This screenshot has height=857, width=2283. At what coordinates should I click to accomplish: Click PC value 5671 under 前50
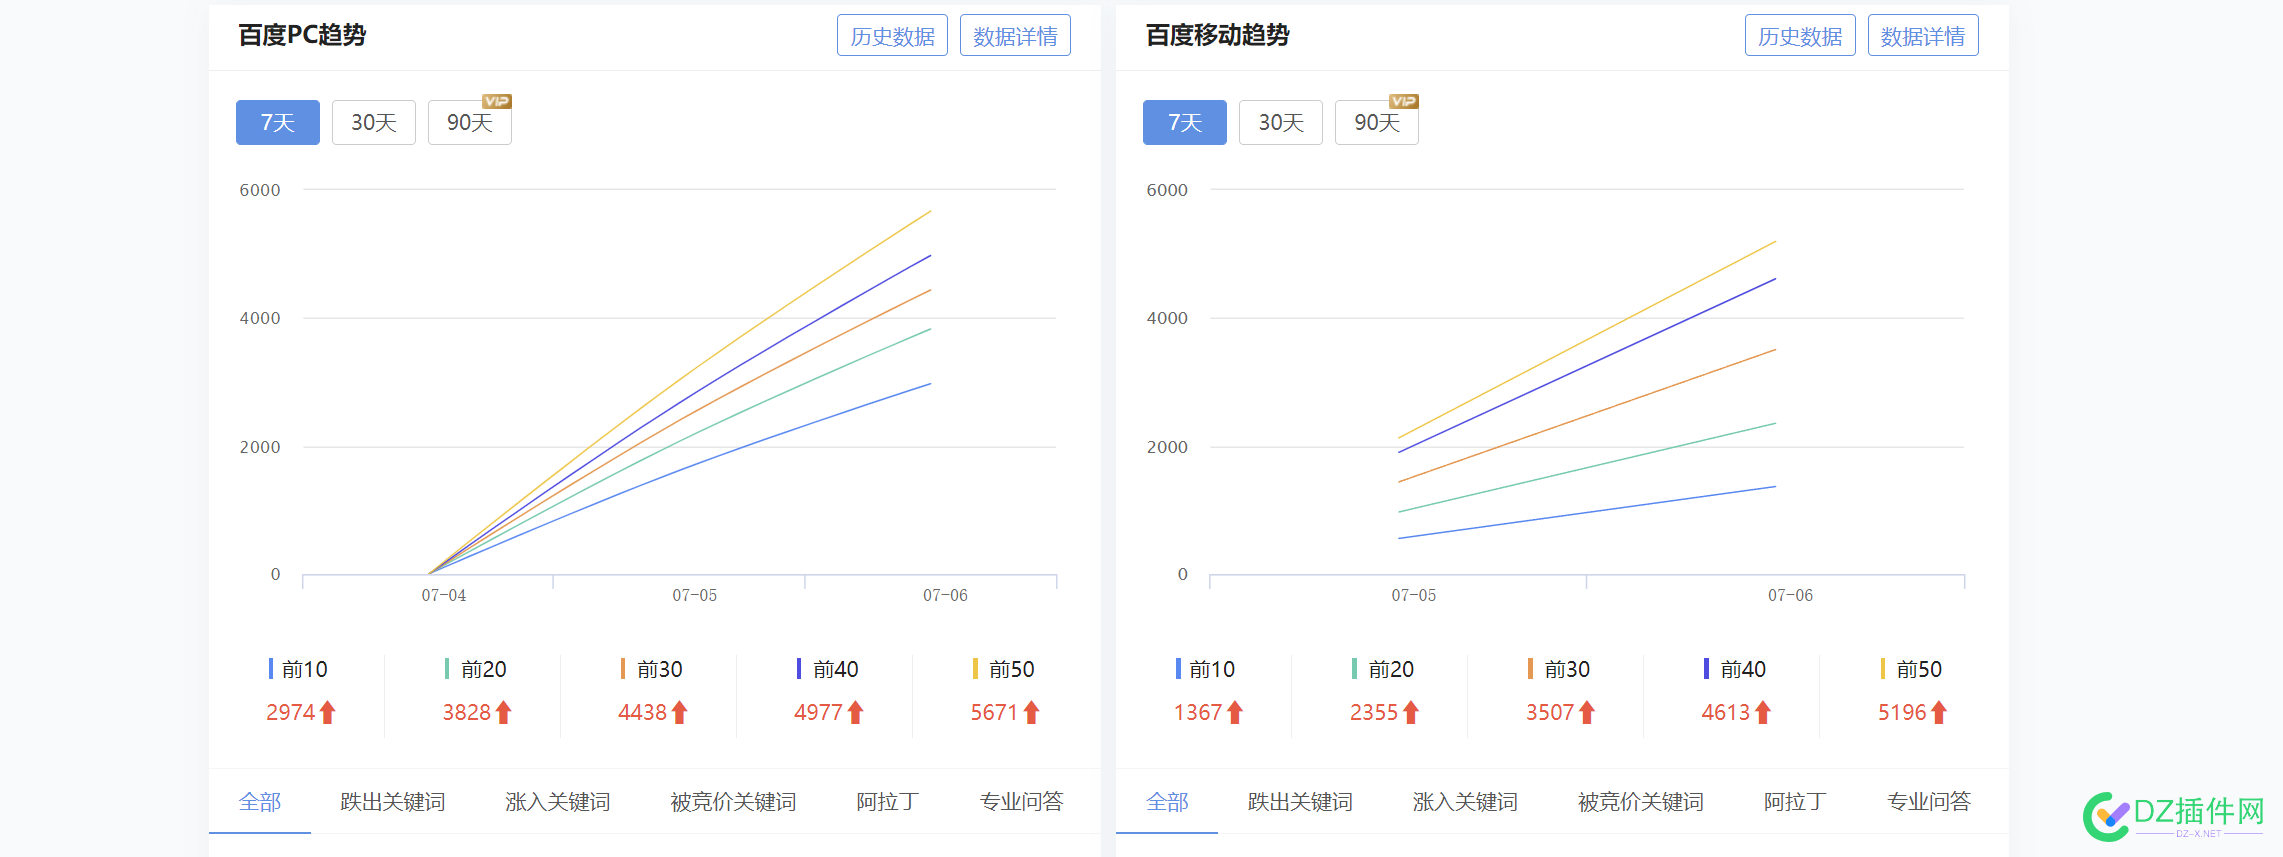coord(994,712)
